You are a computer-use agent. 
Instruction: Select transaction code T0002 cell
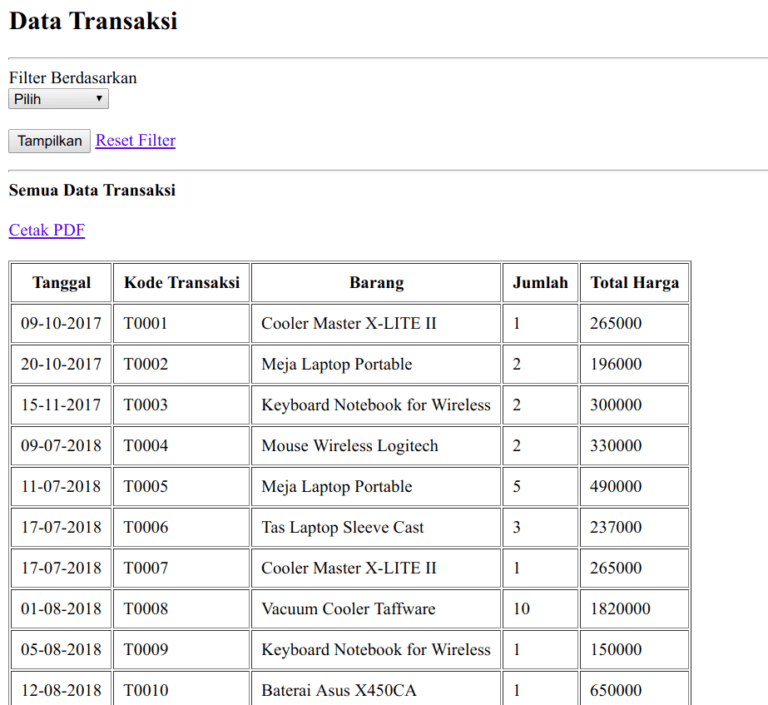pyautogui.click(x=181, y=364)
